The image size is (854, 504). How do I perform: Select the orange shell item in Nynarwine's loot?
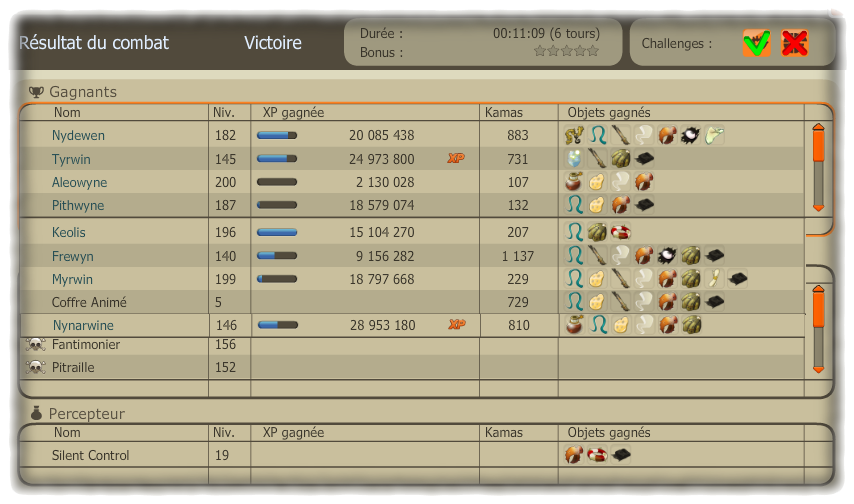[x=668, y=325]
